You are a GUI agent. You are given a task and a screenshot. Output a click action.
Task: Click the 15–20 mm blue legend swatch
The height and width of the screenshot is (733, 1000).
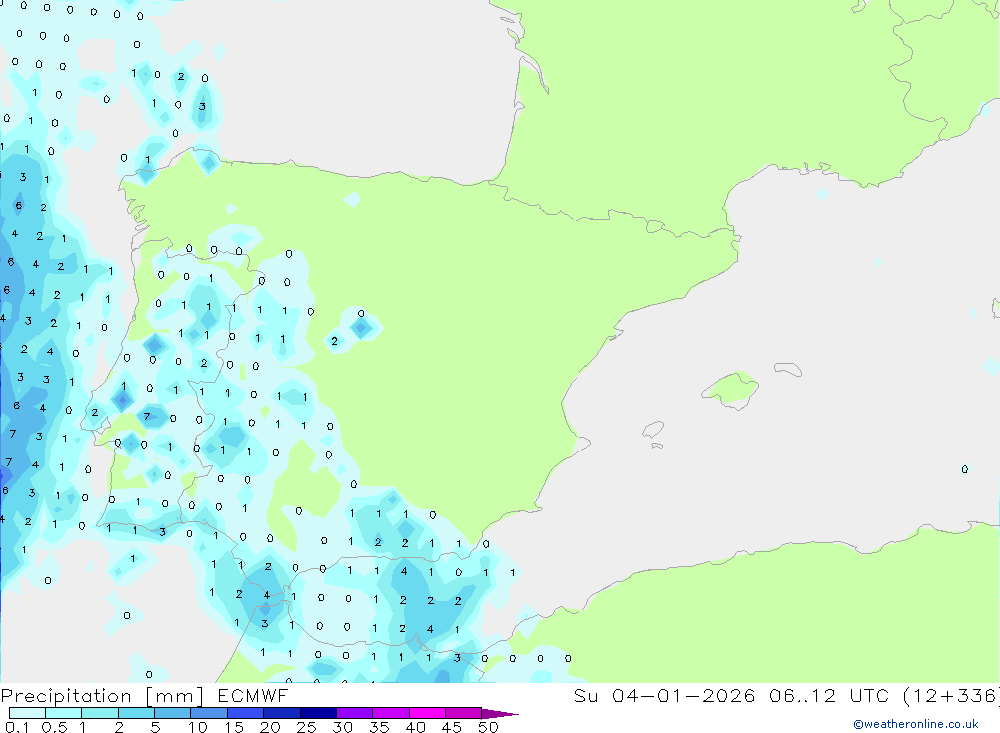246,713
